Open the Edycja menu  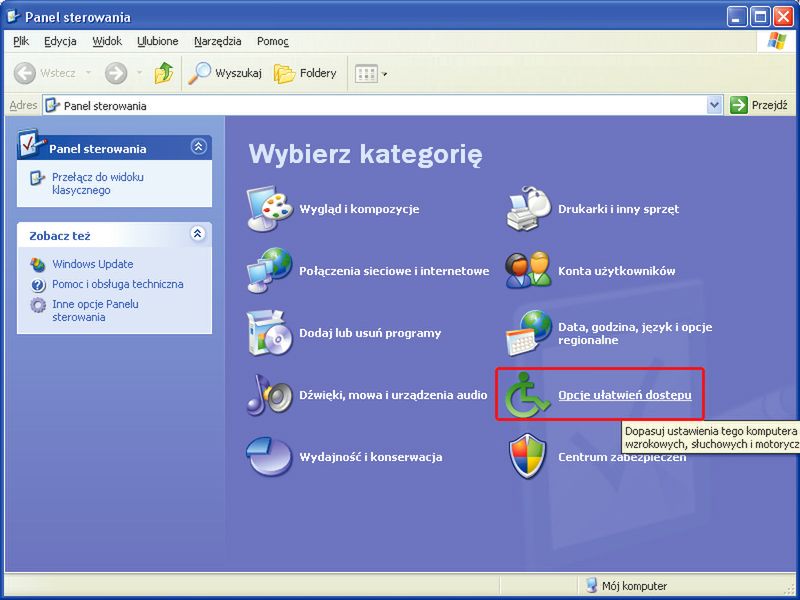(60, 41)
